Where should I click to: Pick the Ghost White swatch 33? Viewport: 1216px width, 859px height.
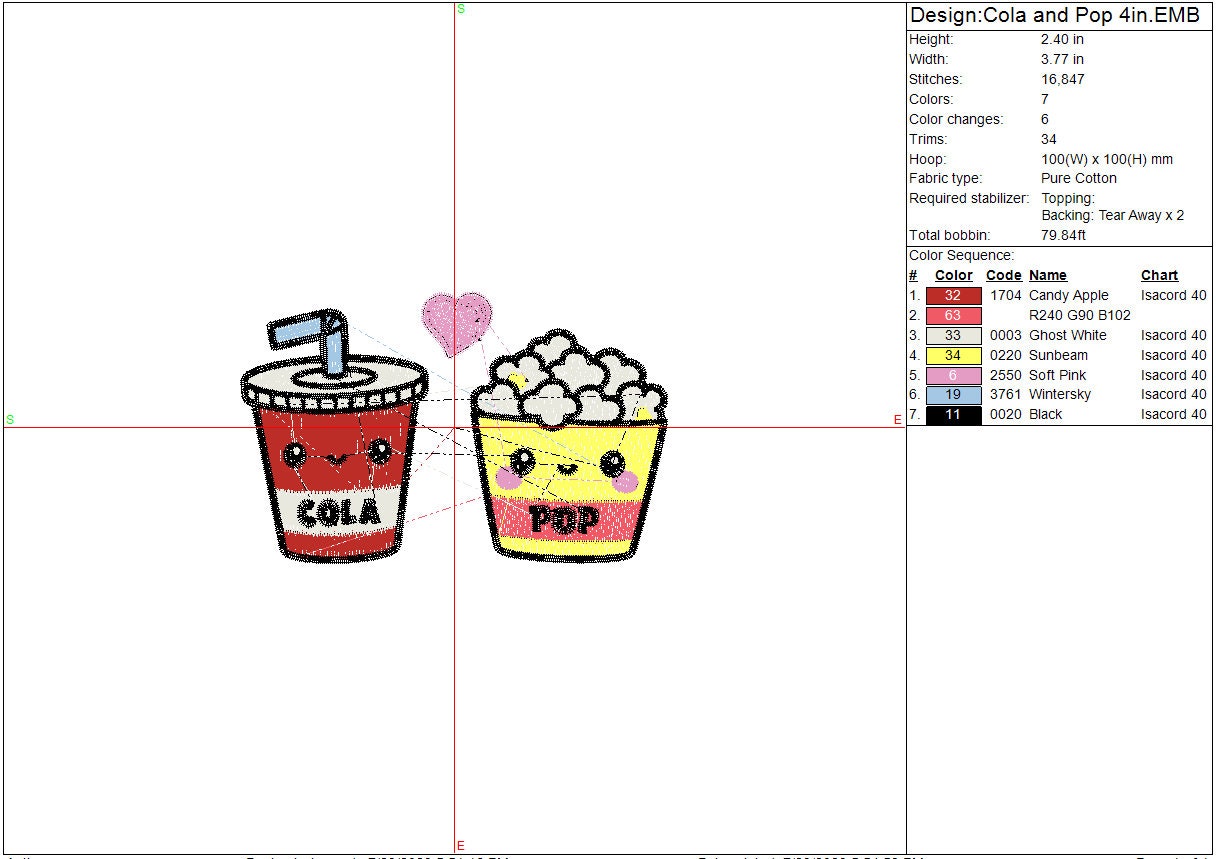click(953, 336)
